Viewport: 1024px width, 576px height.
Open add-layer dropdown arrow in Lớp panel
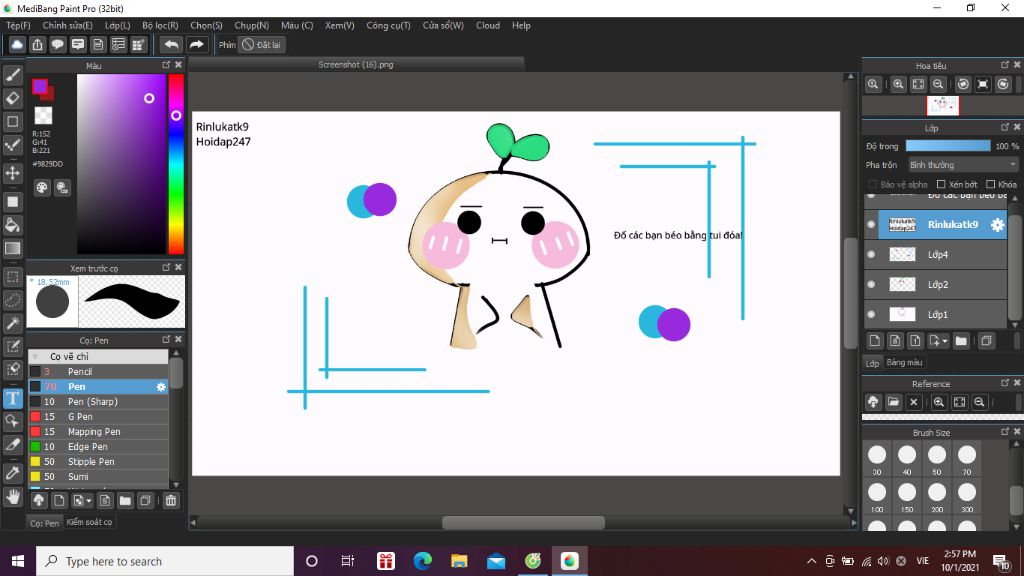coord(944,341)
